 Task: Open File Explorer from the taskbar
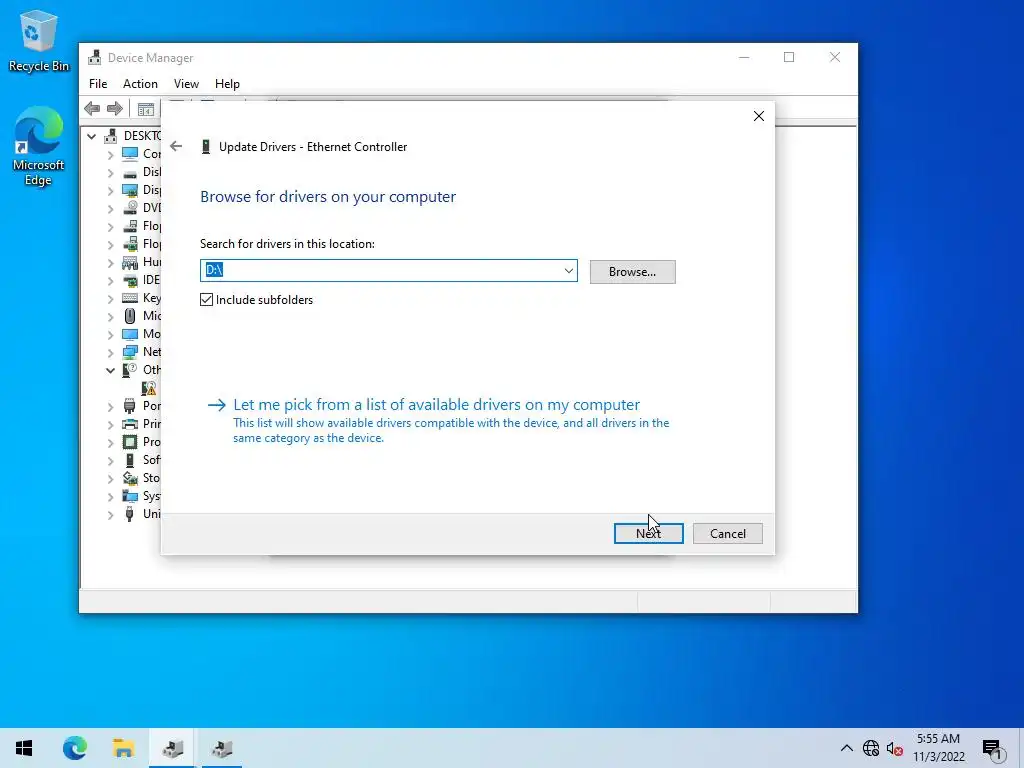coord(123,748)
